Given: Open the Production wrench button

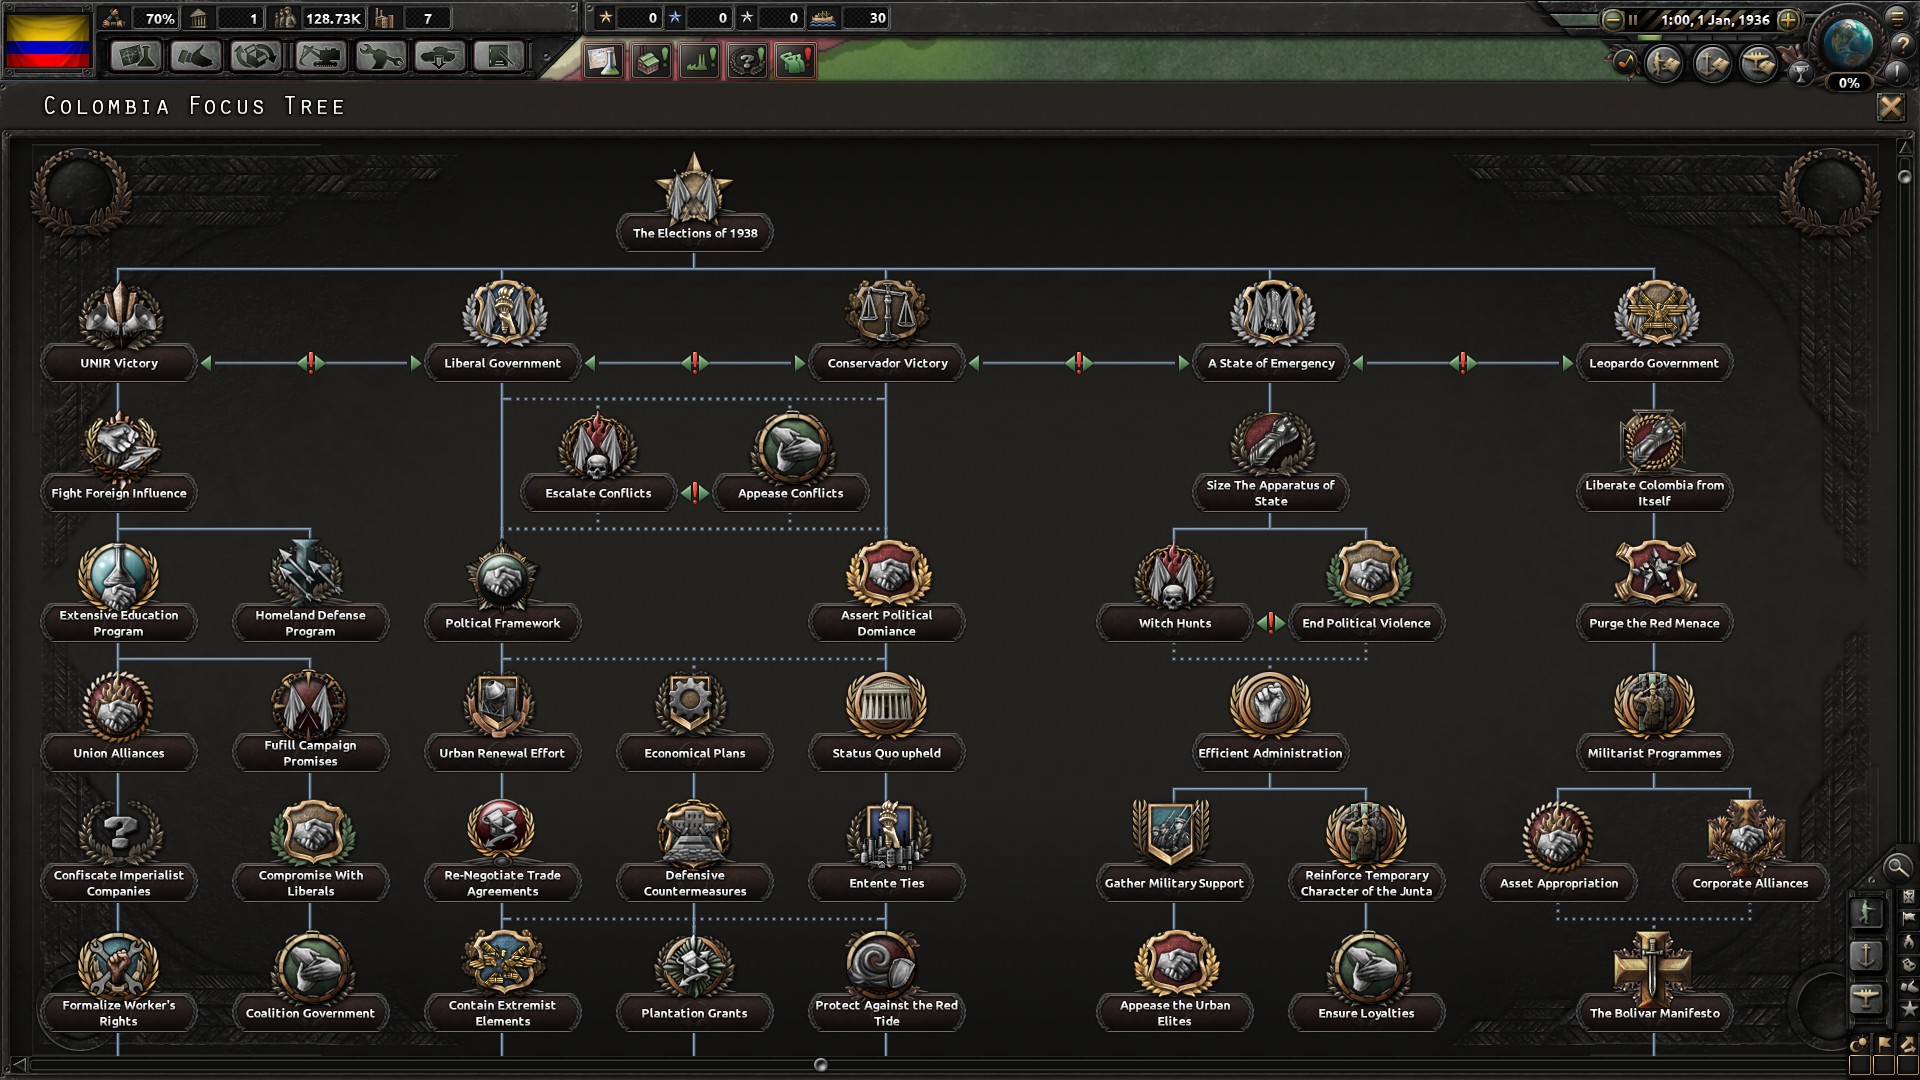Looking at the screenshot, I should tap(380, 57).
